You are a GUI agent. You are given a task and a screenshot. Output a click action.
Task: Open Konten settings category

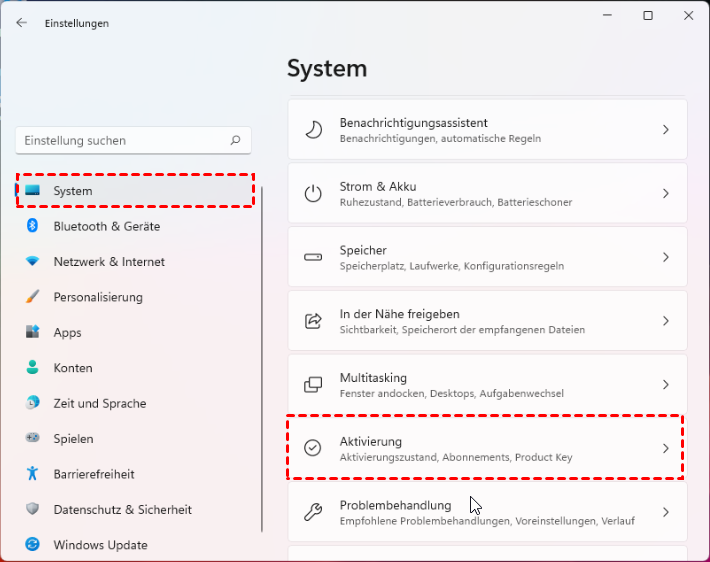tap(73, 368)
